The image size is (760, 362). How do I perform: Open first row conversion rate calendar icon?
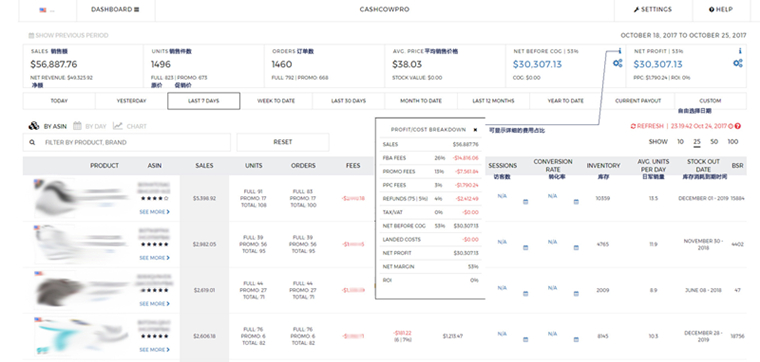(x=576, y=202)
